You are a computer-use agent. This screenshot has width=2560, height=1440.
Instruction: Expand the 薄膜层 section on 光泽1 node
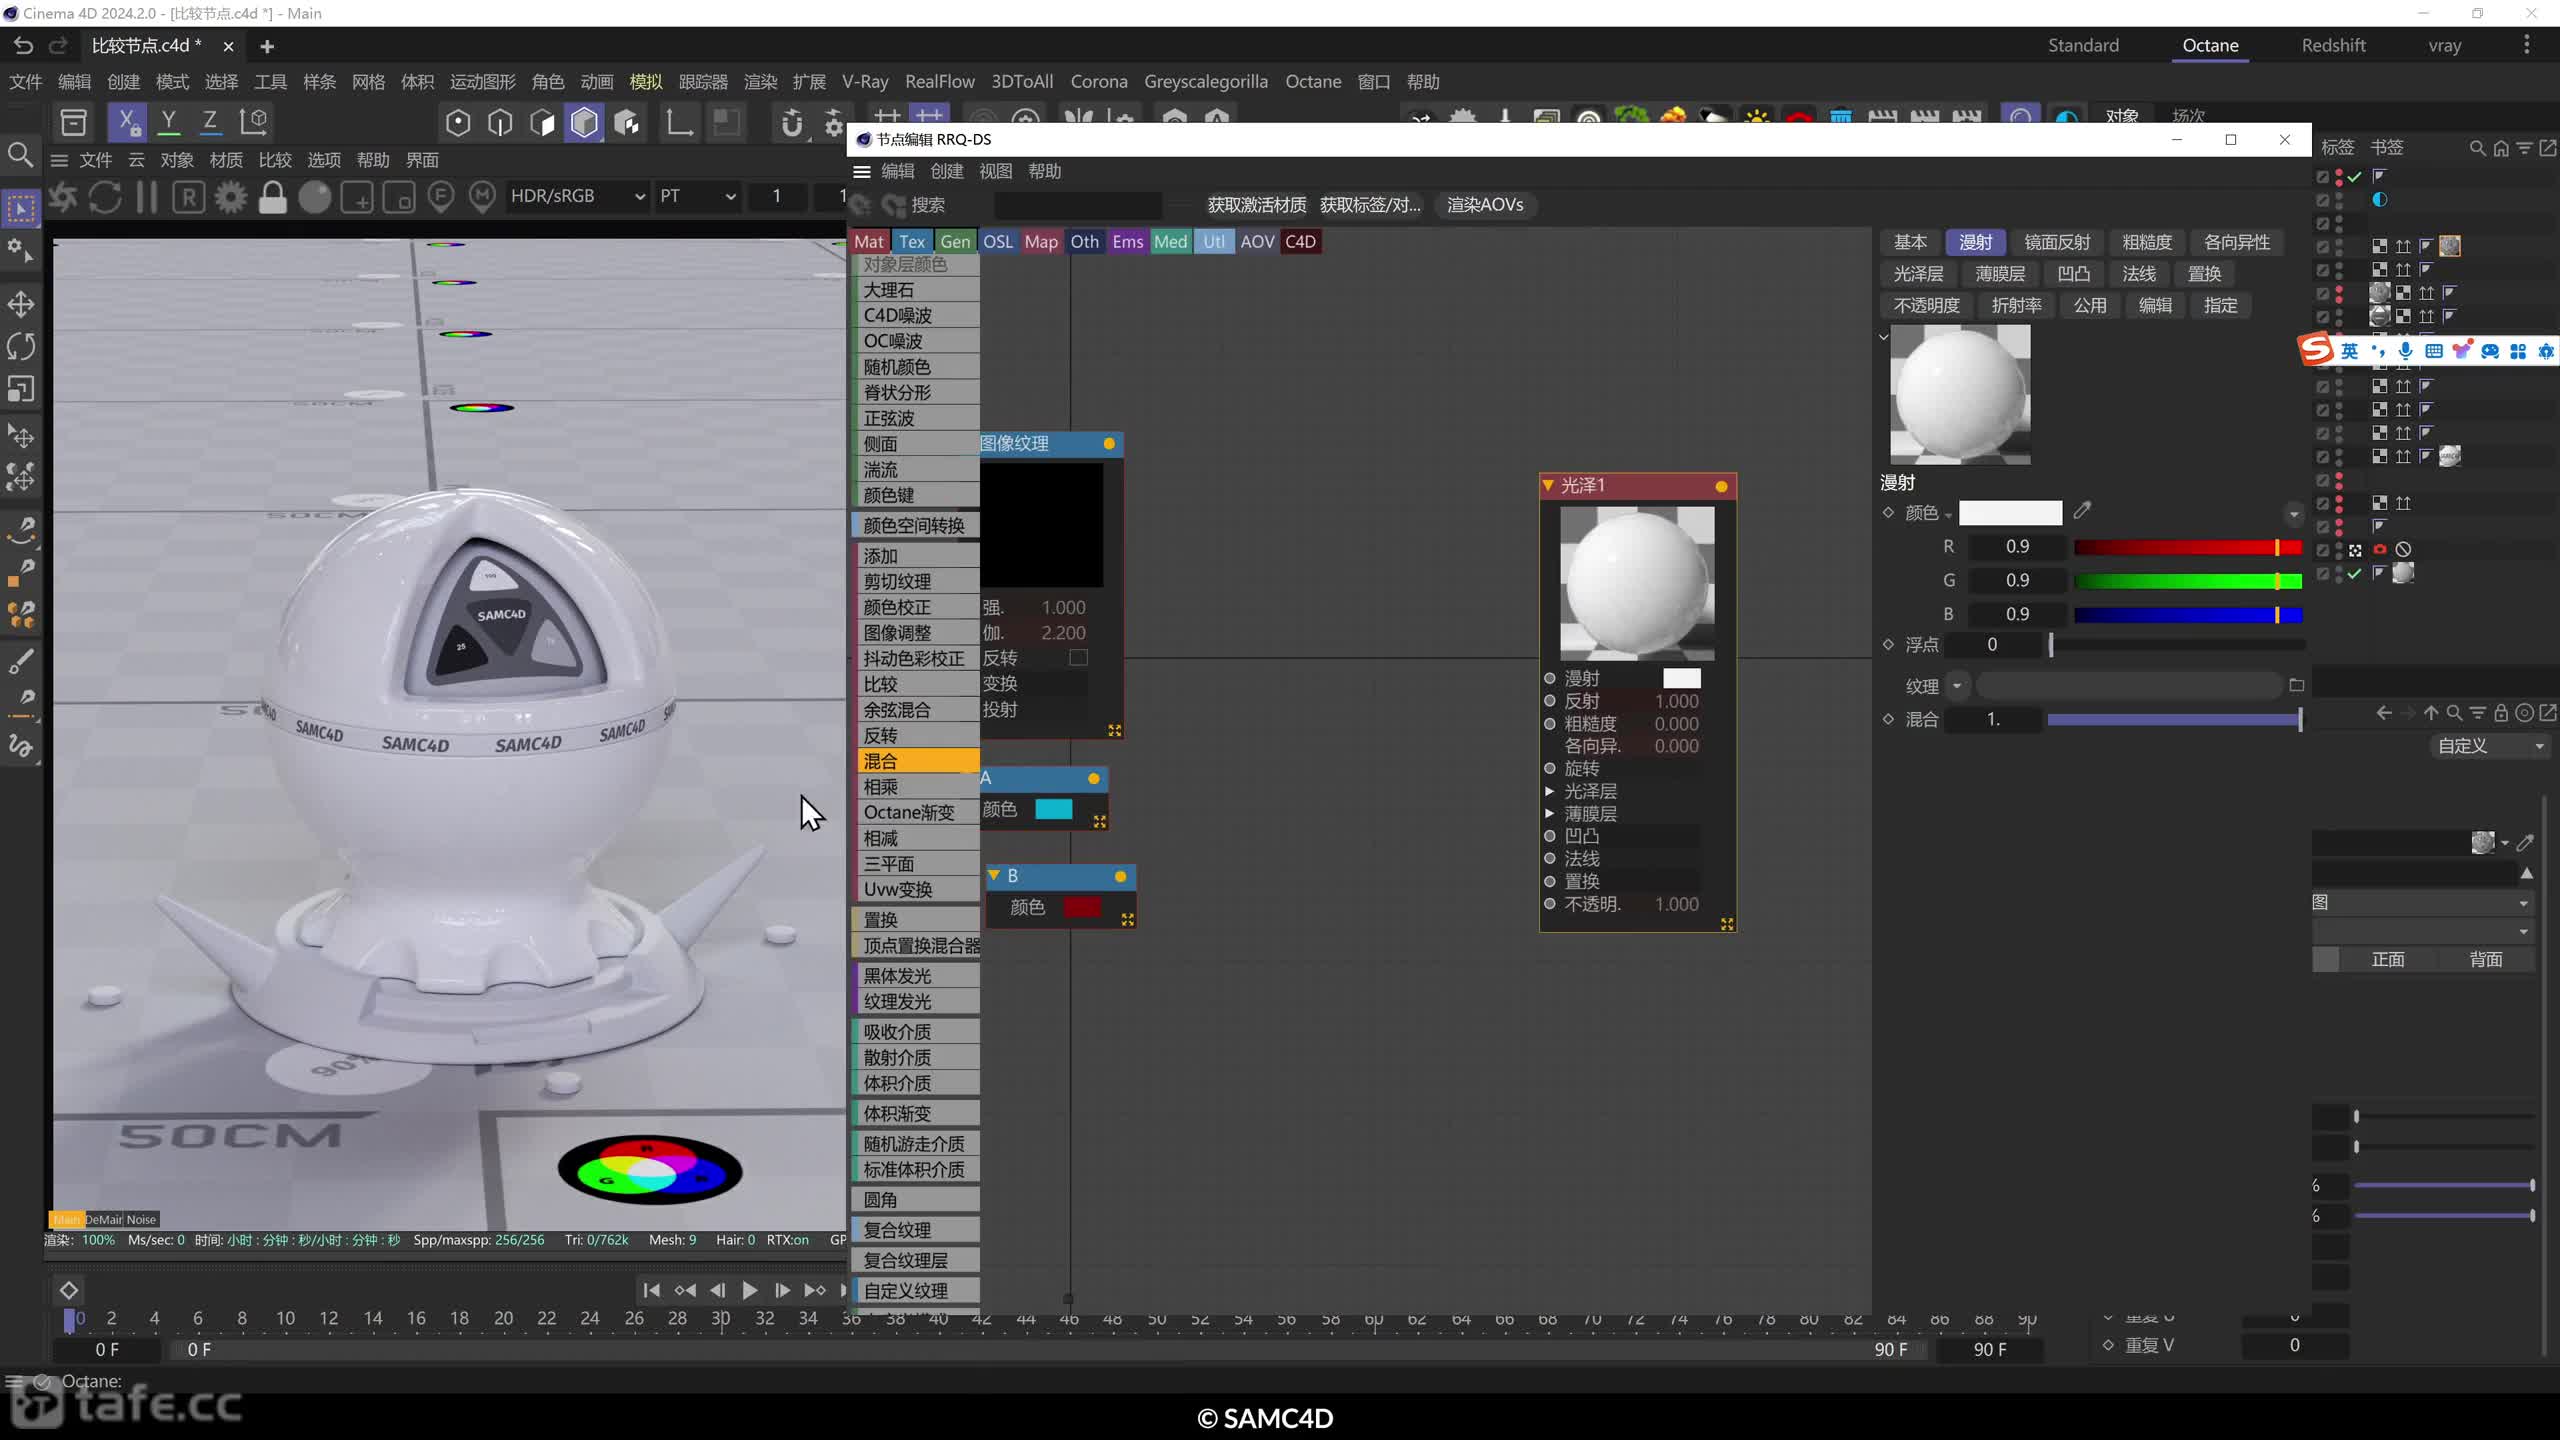(x=1550, y=813)
